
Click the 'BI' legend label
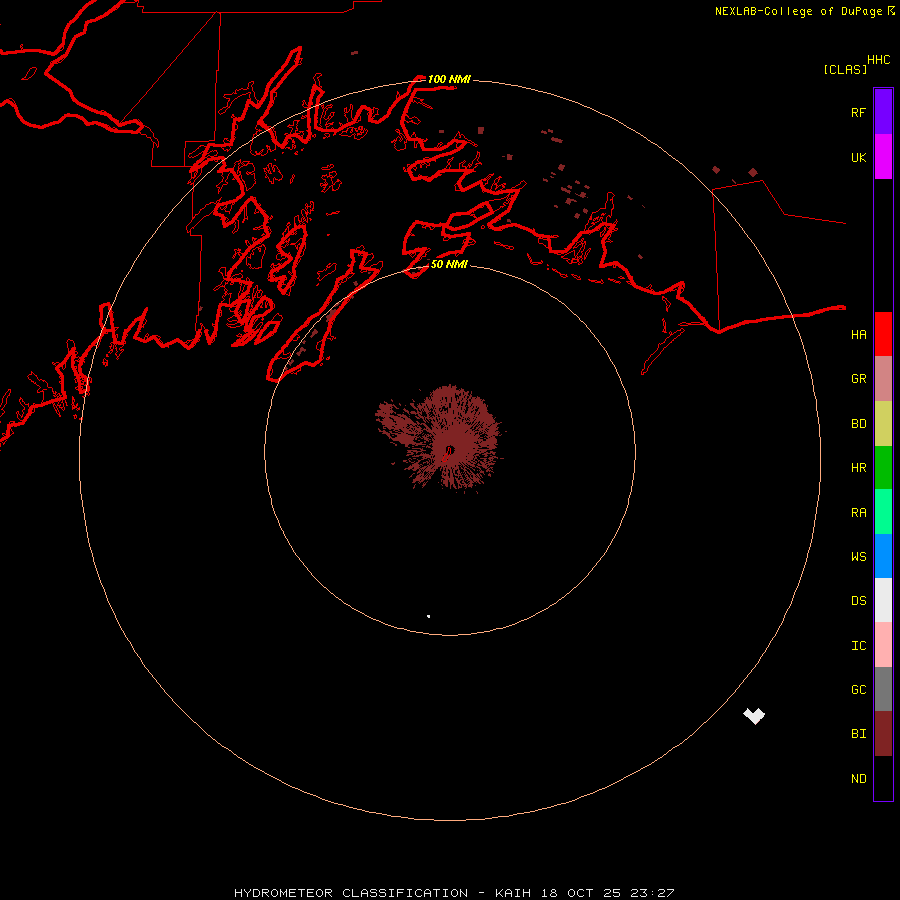click(858, 734)
